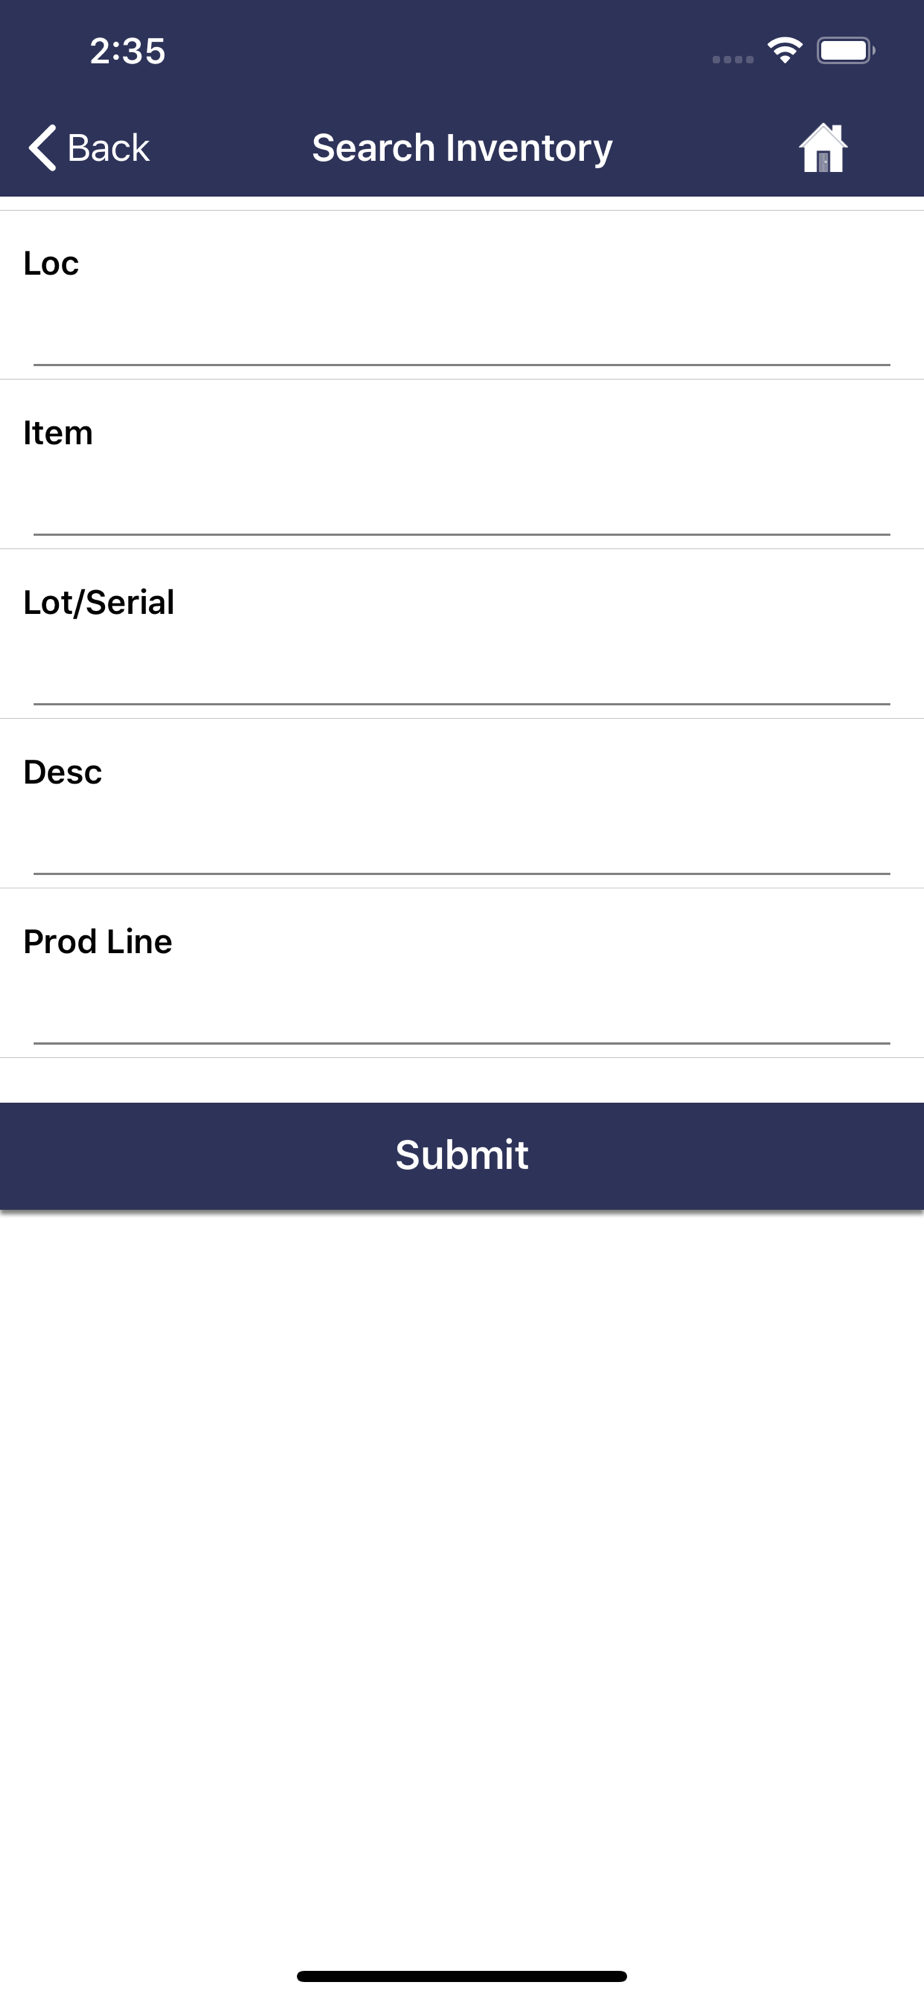Focus the Item input field

462,505
